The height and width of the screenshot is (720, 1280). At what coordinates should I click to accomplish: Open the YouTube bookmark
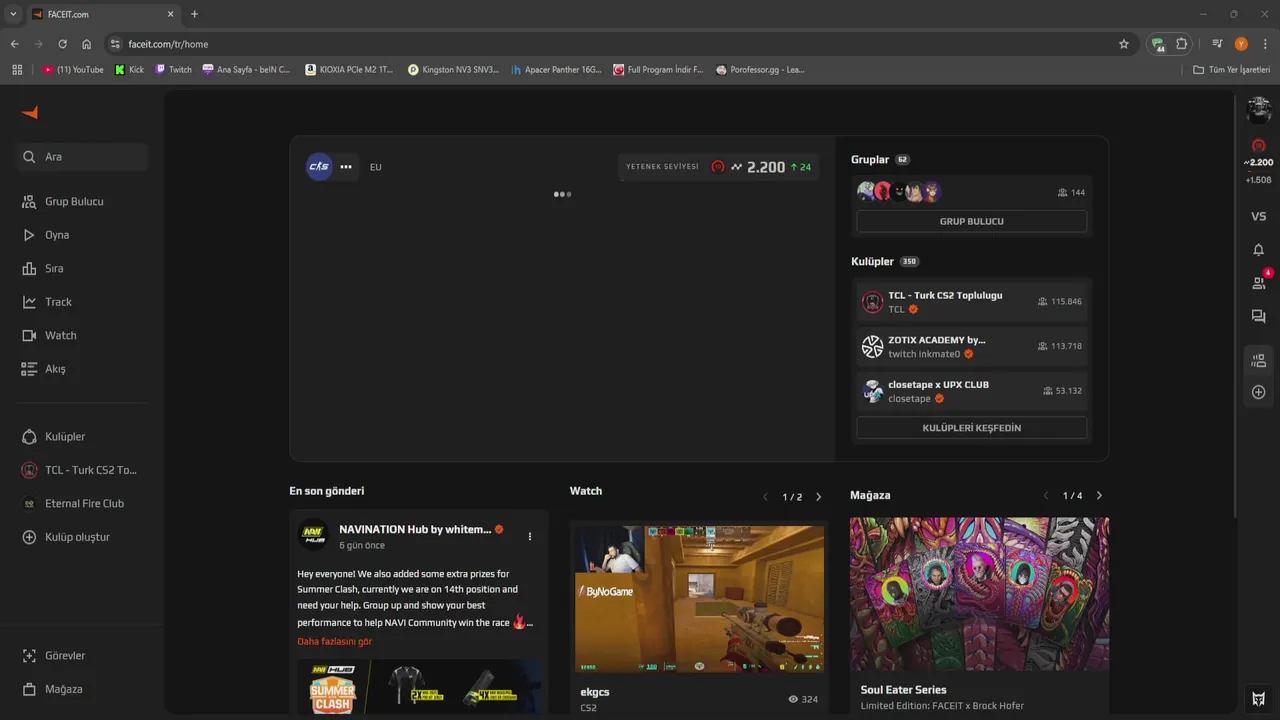coord(73,70)
